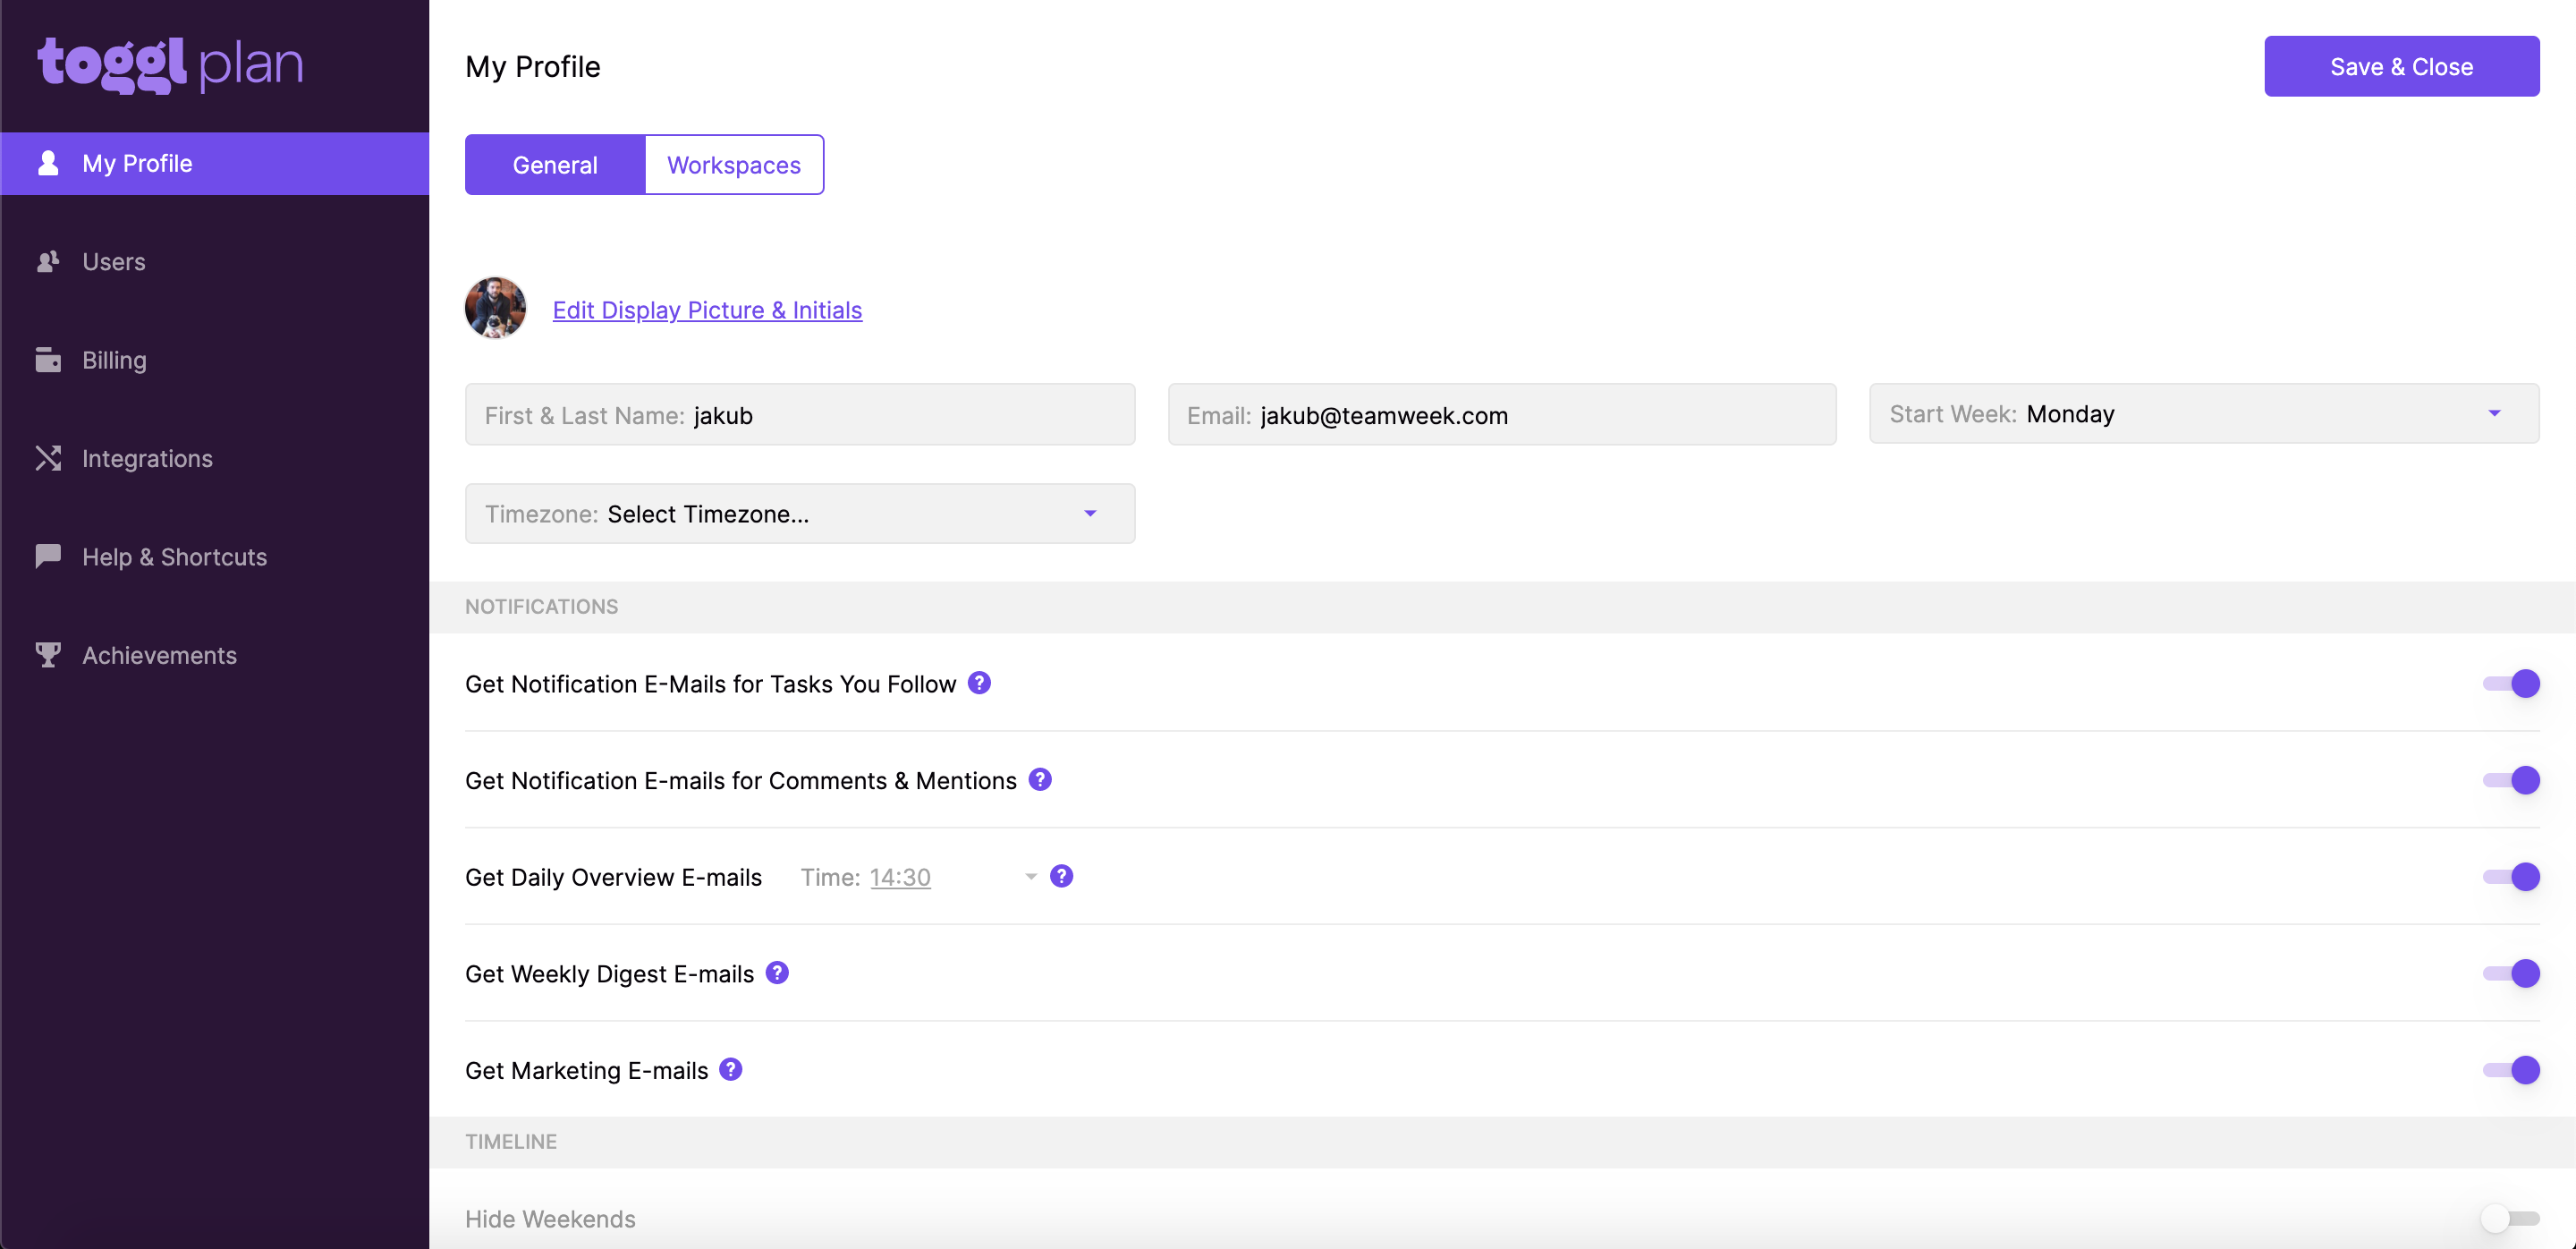
Task: Disable Get Daily Overview E-mails
Action: click(x=2511, y=876)
